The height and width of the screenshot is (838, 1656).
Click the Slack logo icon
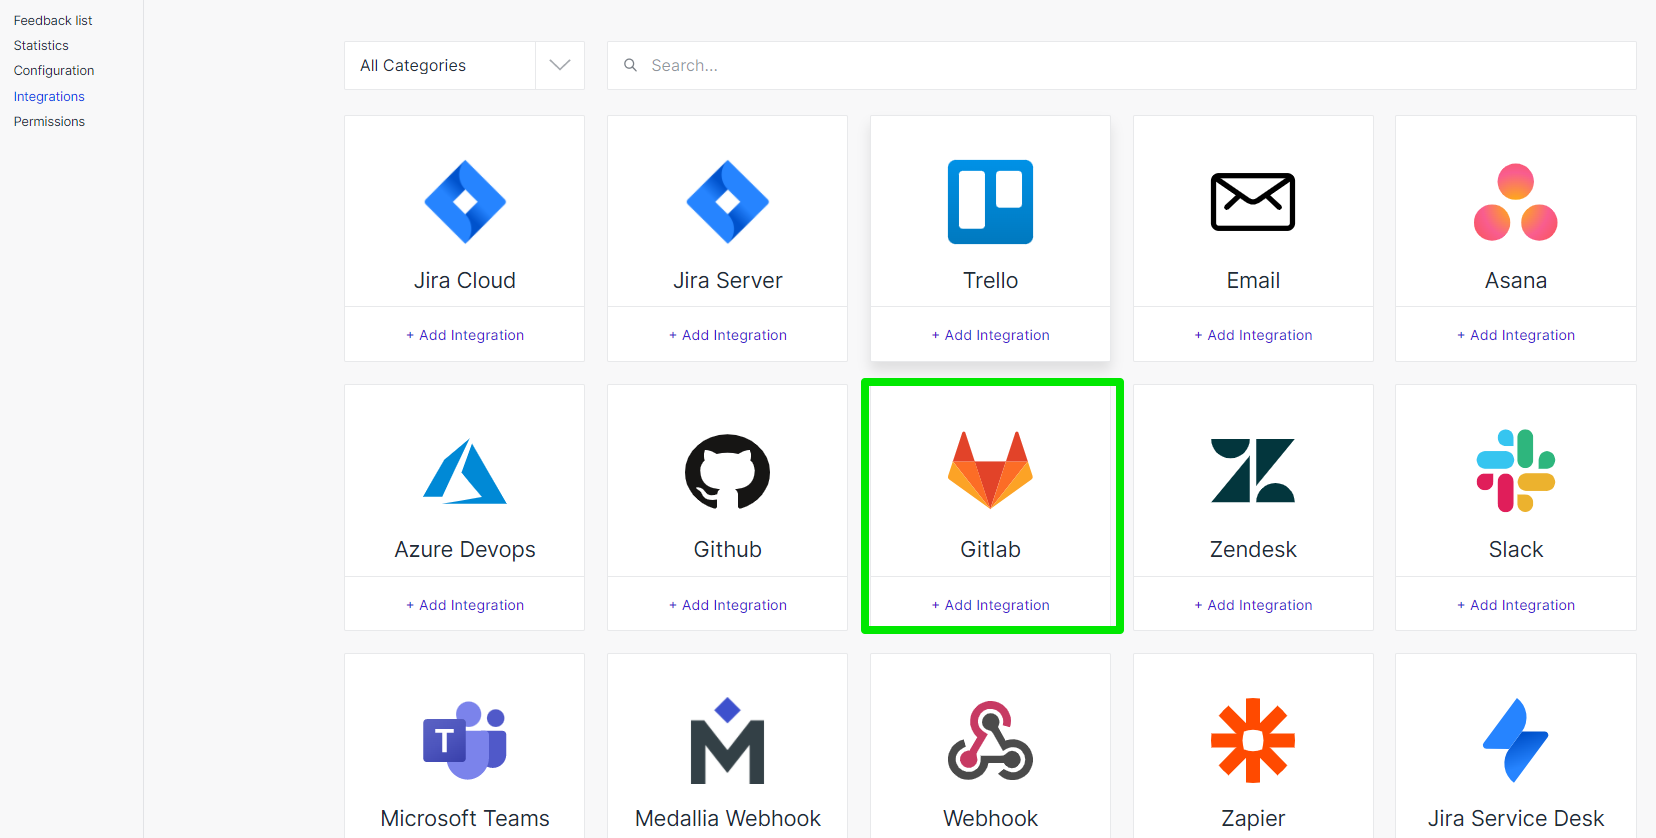tap(1516, 471)
